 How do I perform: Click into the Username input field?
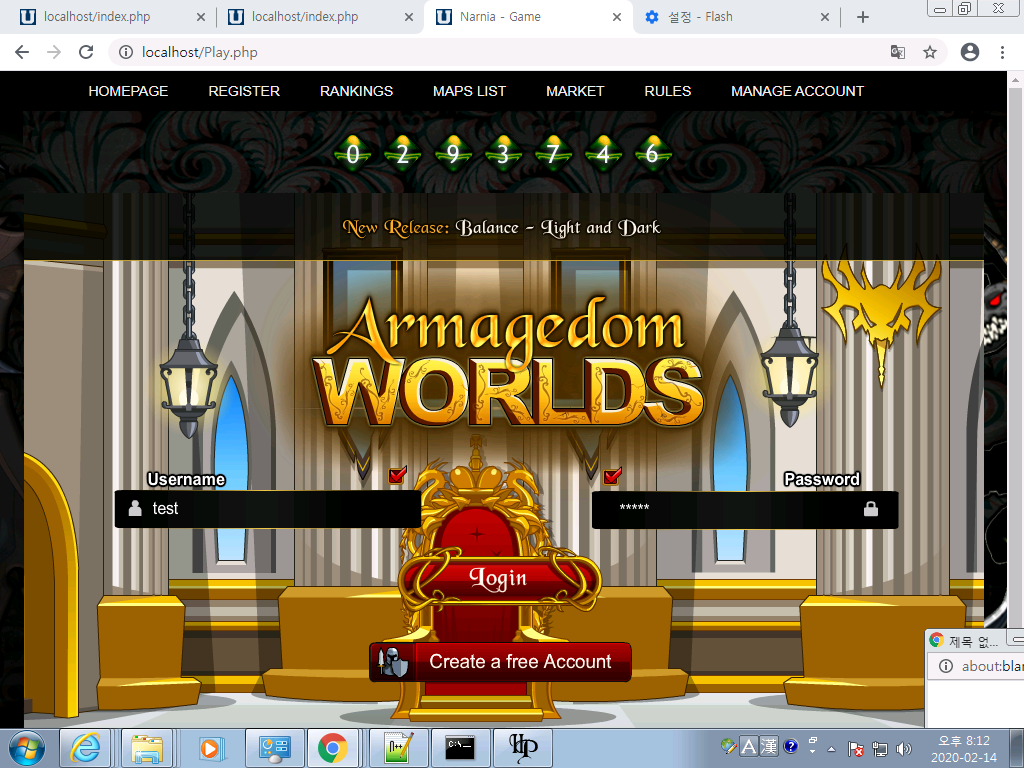point(280,509)
